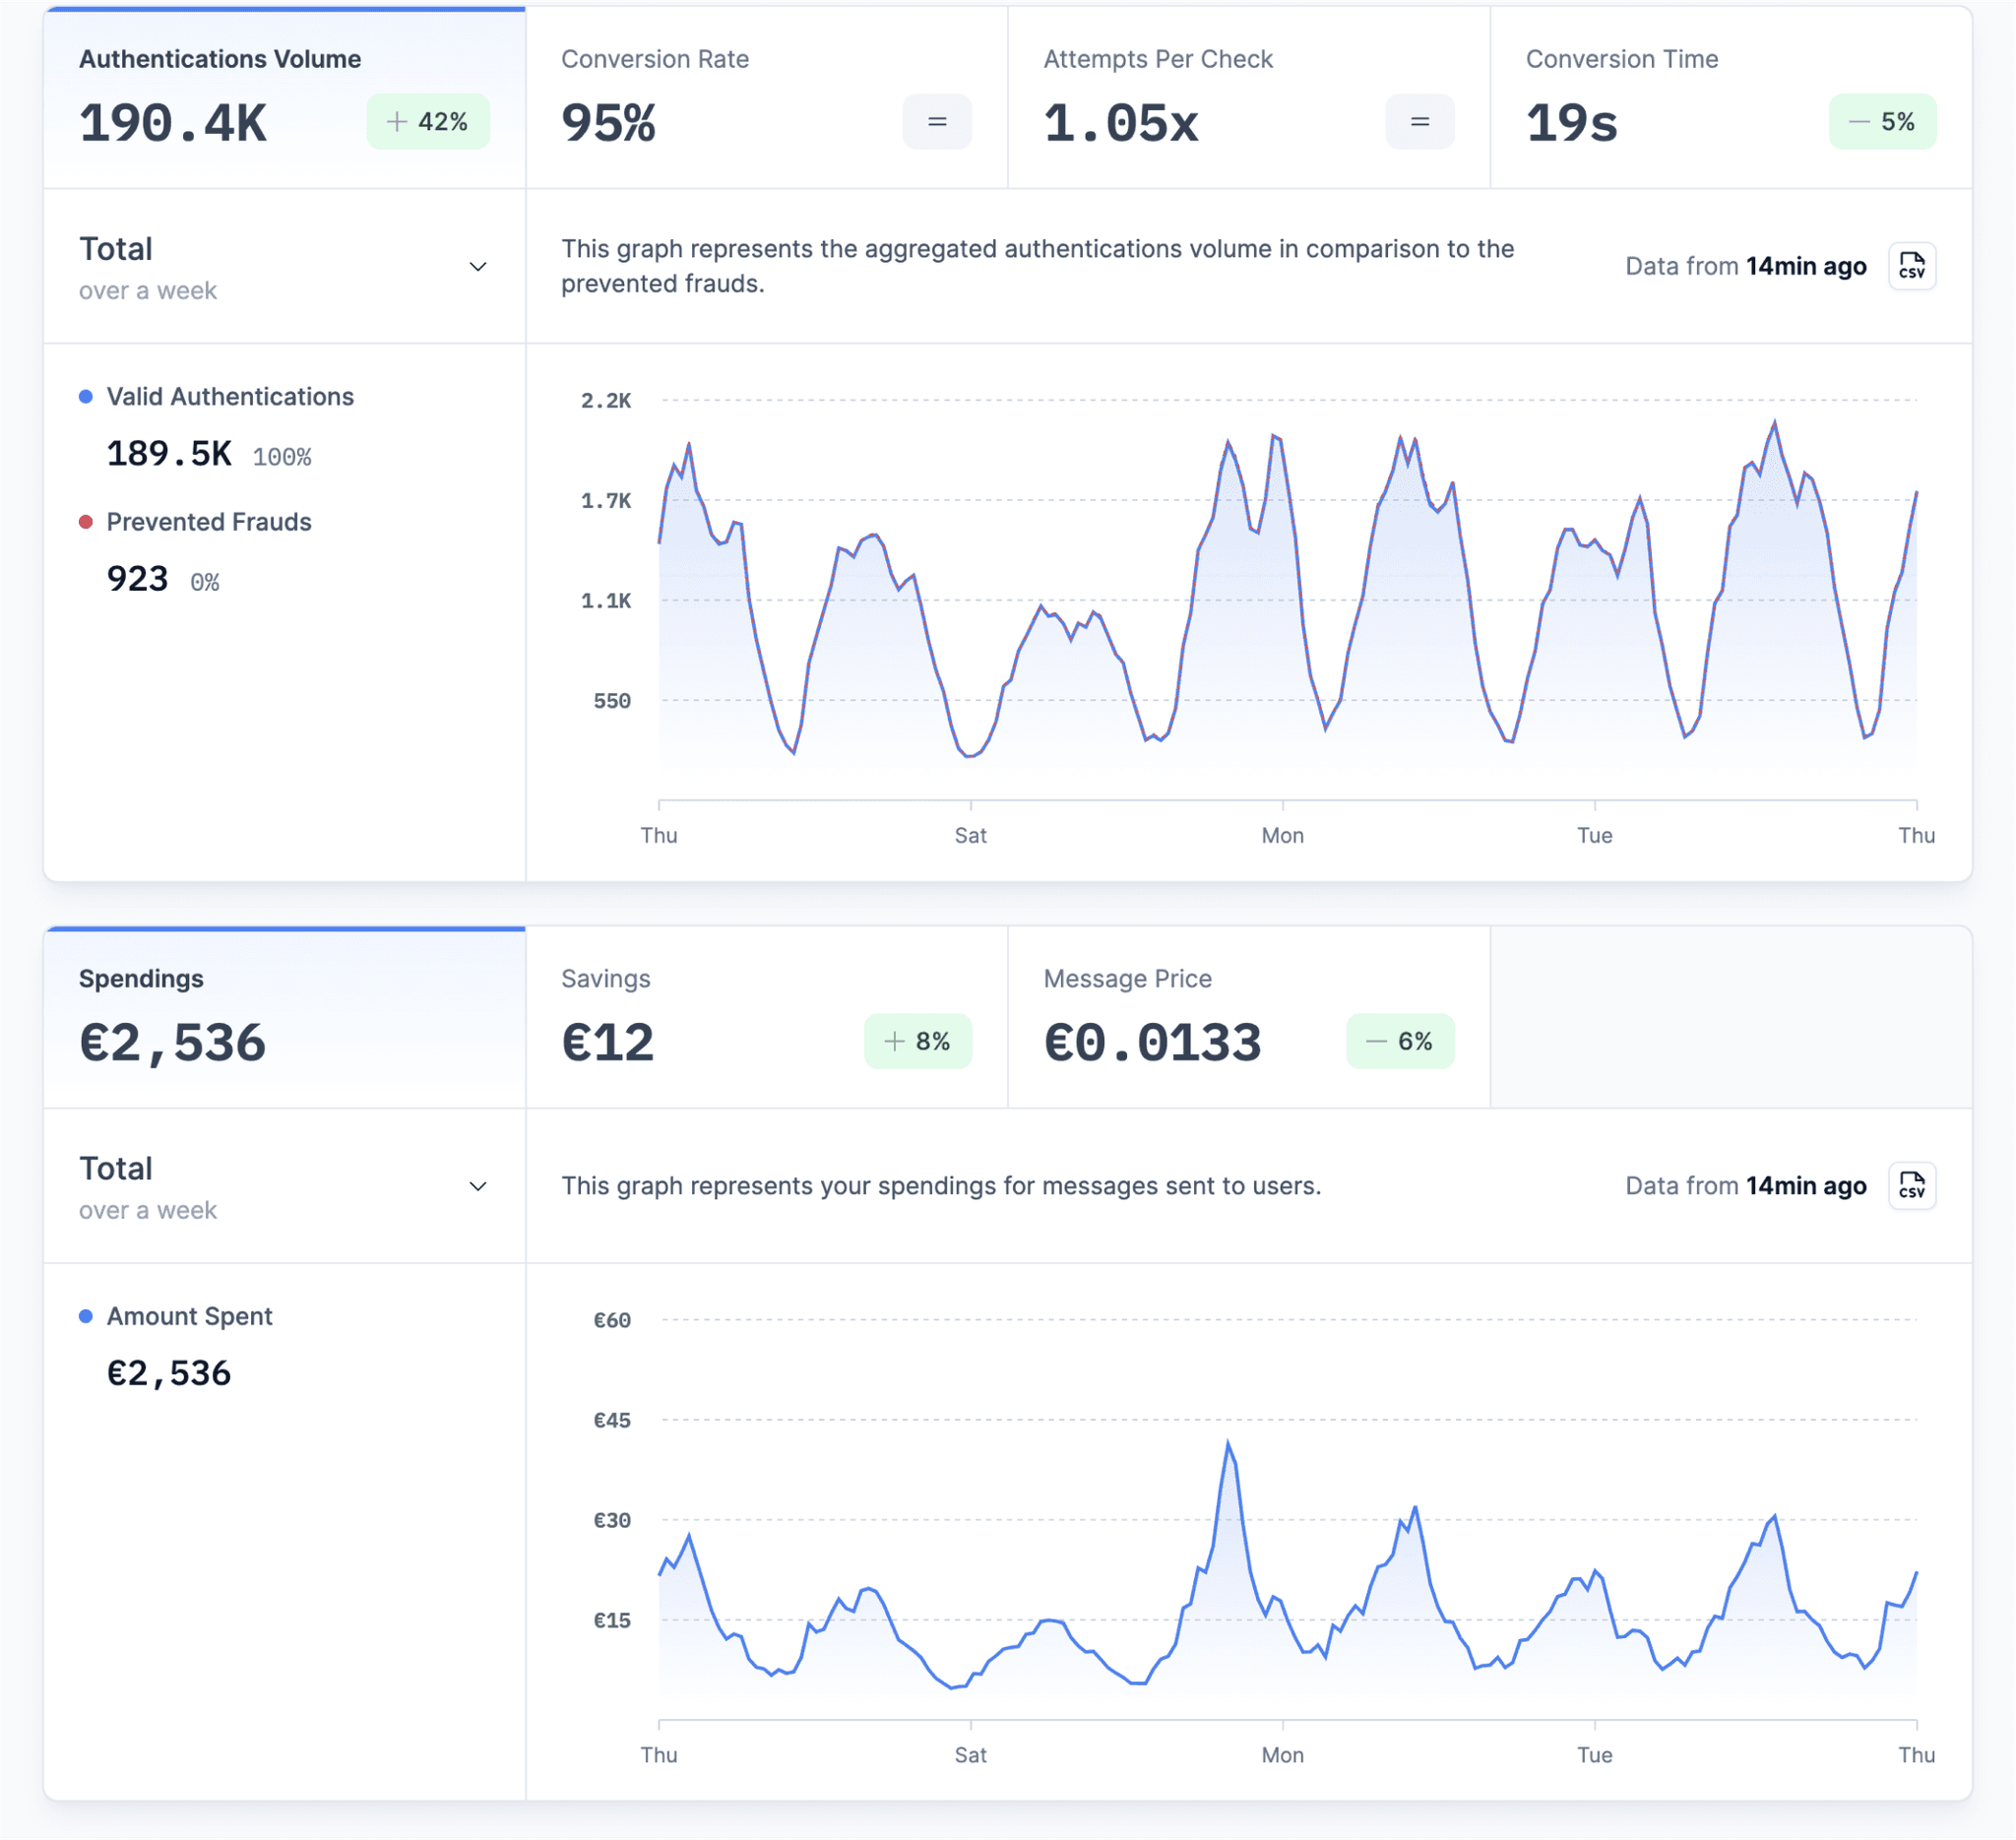2016x1840 pixels.
Task: Select the Spendings tab
Action: (x=284, y=1018)
